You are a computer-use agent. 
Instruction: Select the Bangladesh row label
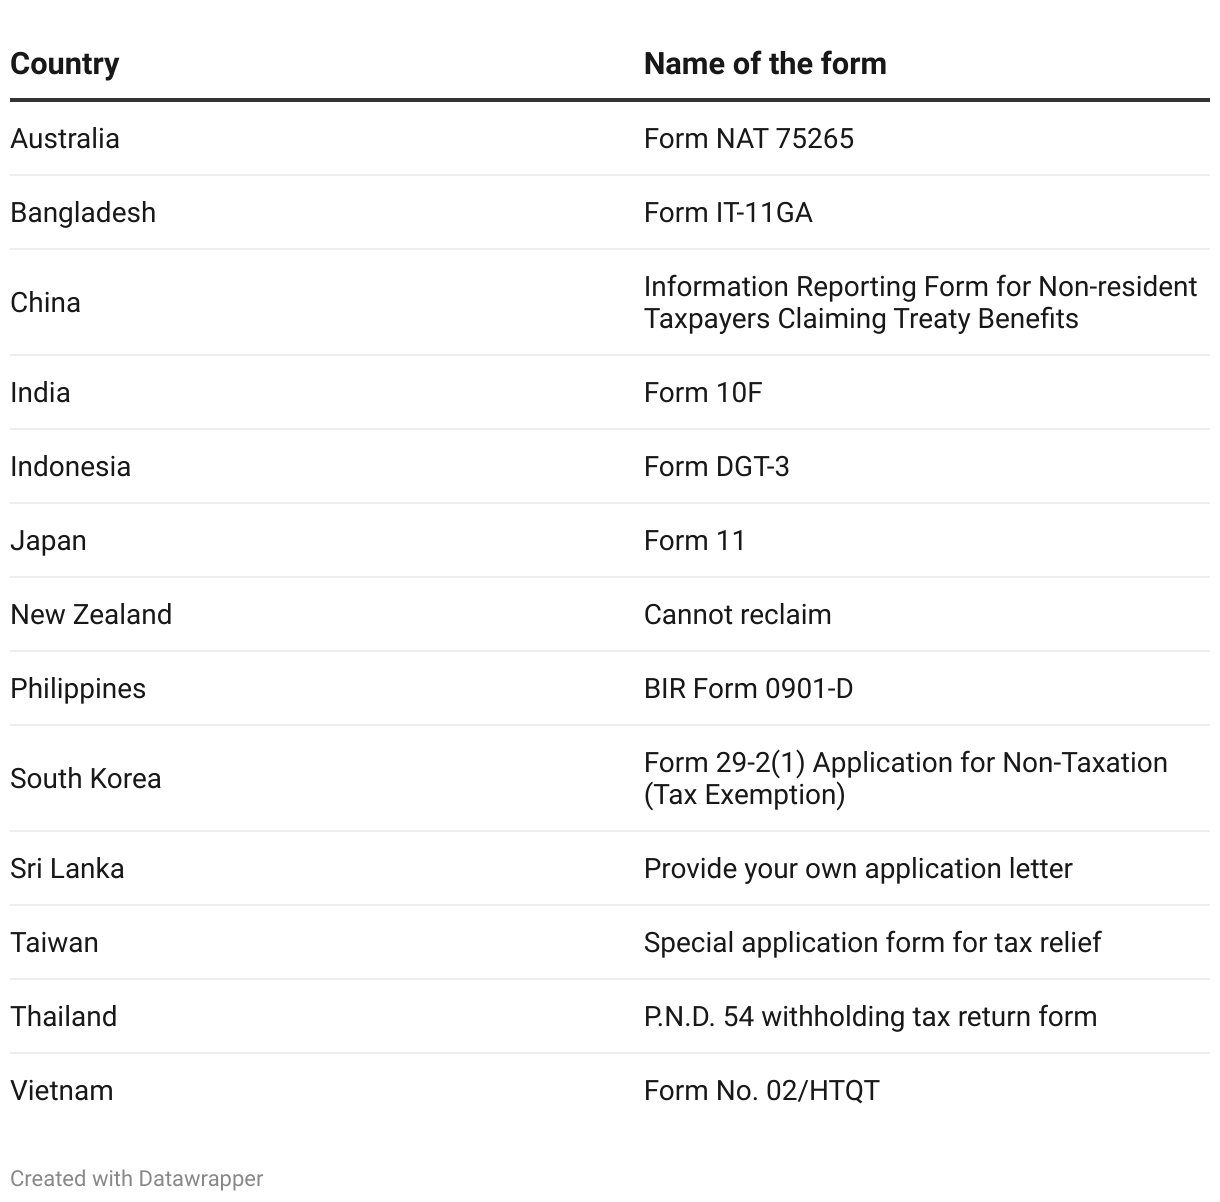pos(83,212)
